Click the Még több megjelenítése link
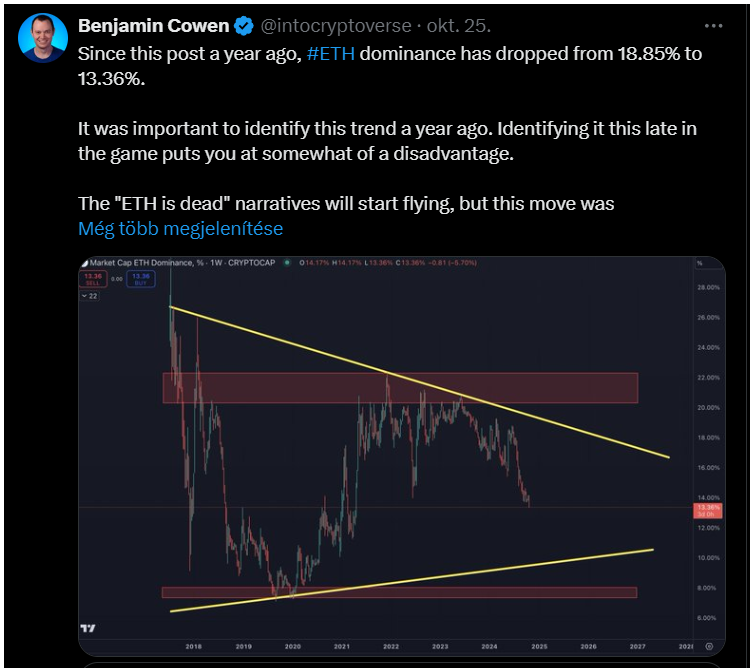 point(180,228)
